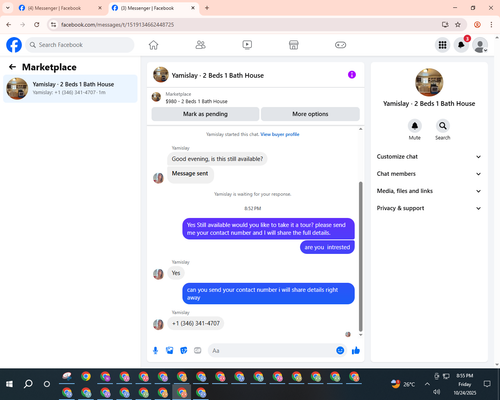
Task: Open Cortana circle on taskbar
Action: point(47,384)
